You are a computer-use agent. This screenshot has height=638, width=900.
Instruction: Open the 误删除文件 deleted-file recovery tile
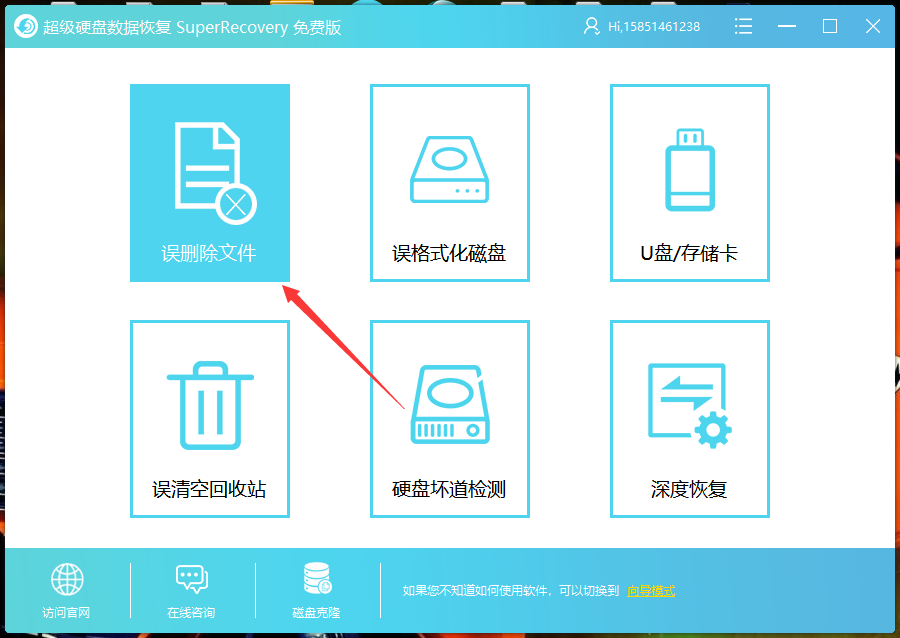(210, 182)
